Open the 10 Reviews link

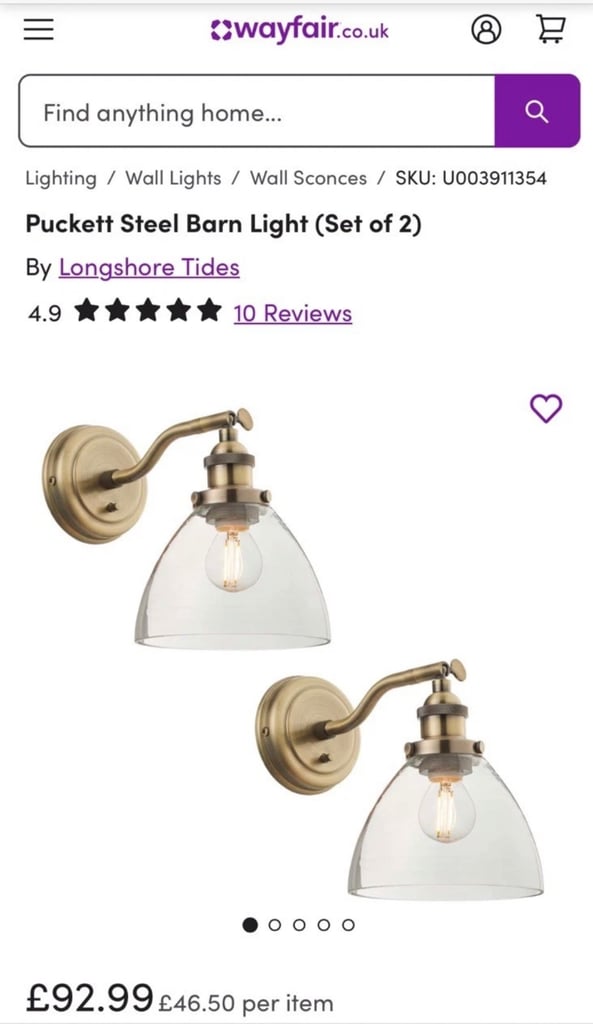click(293, 313)
